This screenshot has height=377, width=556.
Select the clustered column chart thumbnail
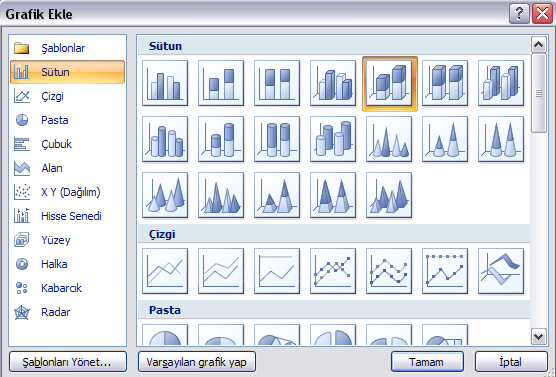click(165, 83)
